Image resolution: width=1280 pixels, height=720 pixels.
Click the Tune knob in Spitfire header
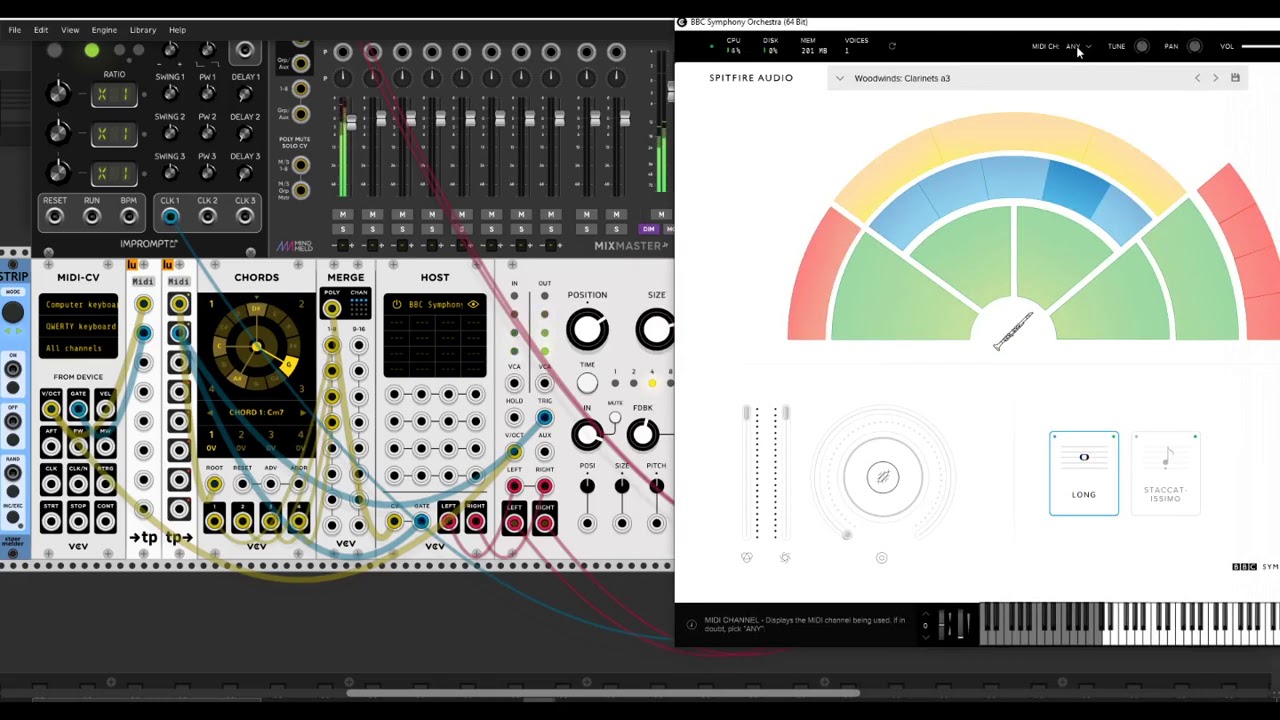pos(1142,46)
